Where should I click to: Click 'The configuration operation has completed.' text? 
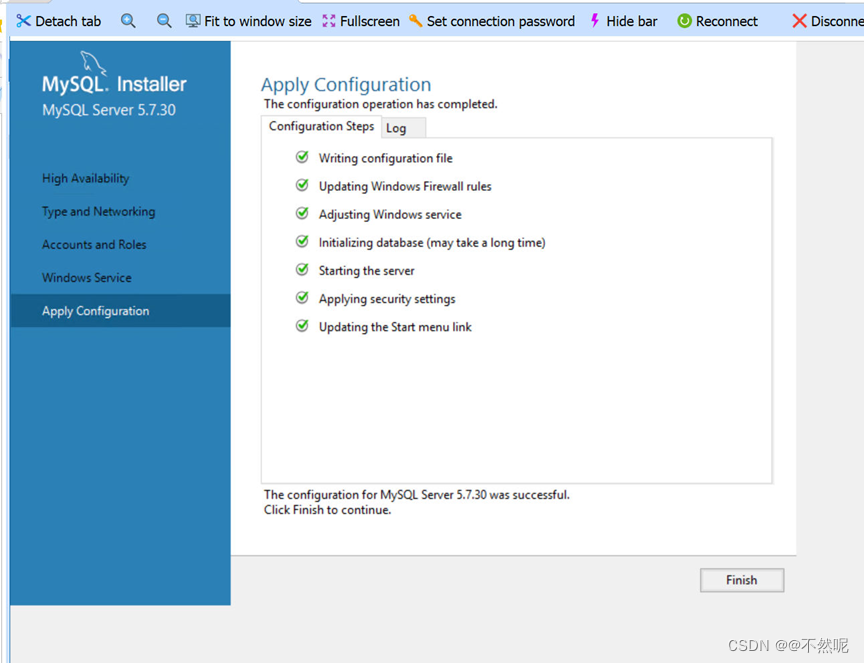pos(381,104)
